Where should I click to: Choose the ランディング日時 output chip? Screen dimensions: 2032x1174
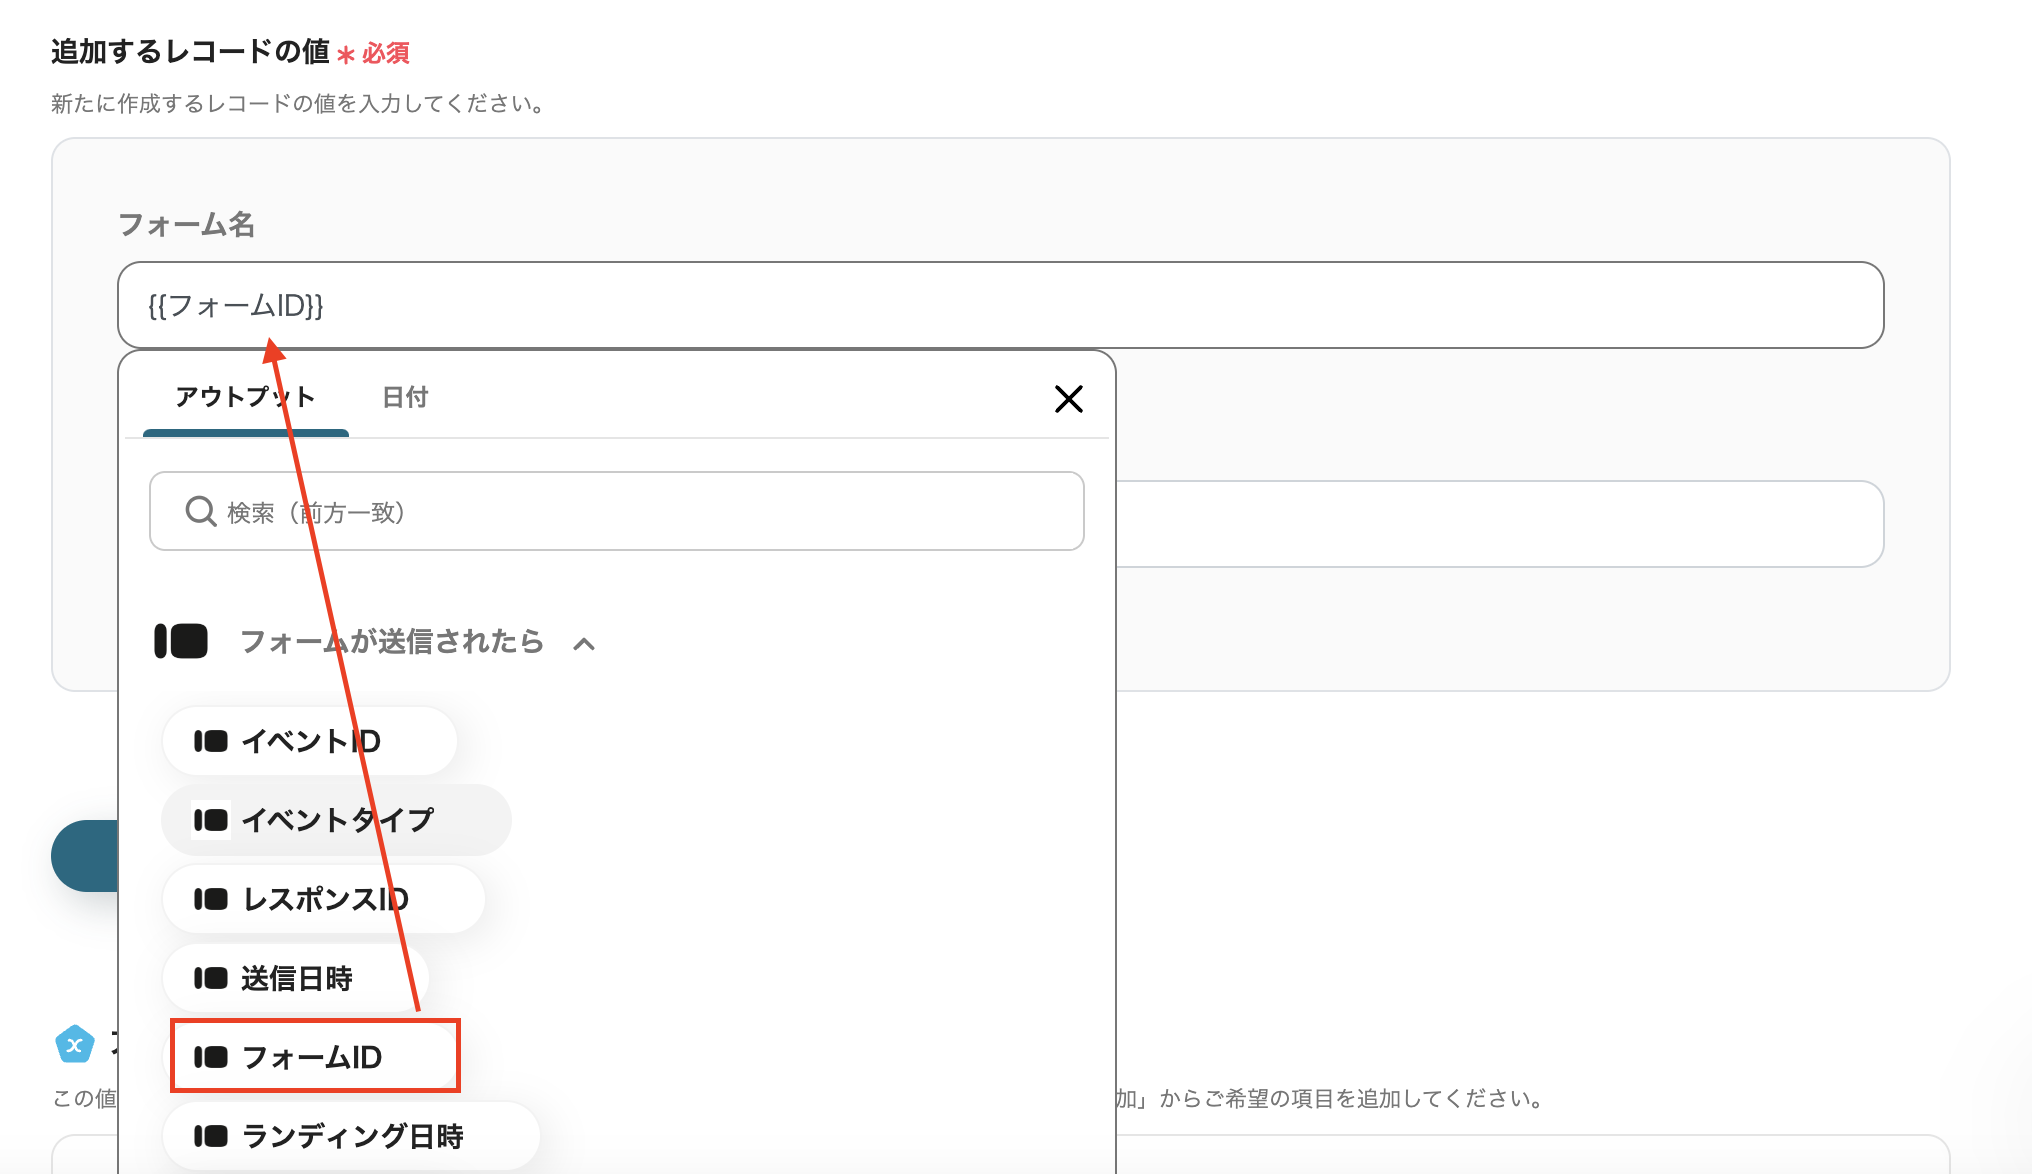coord(351,1136)
